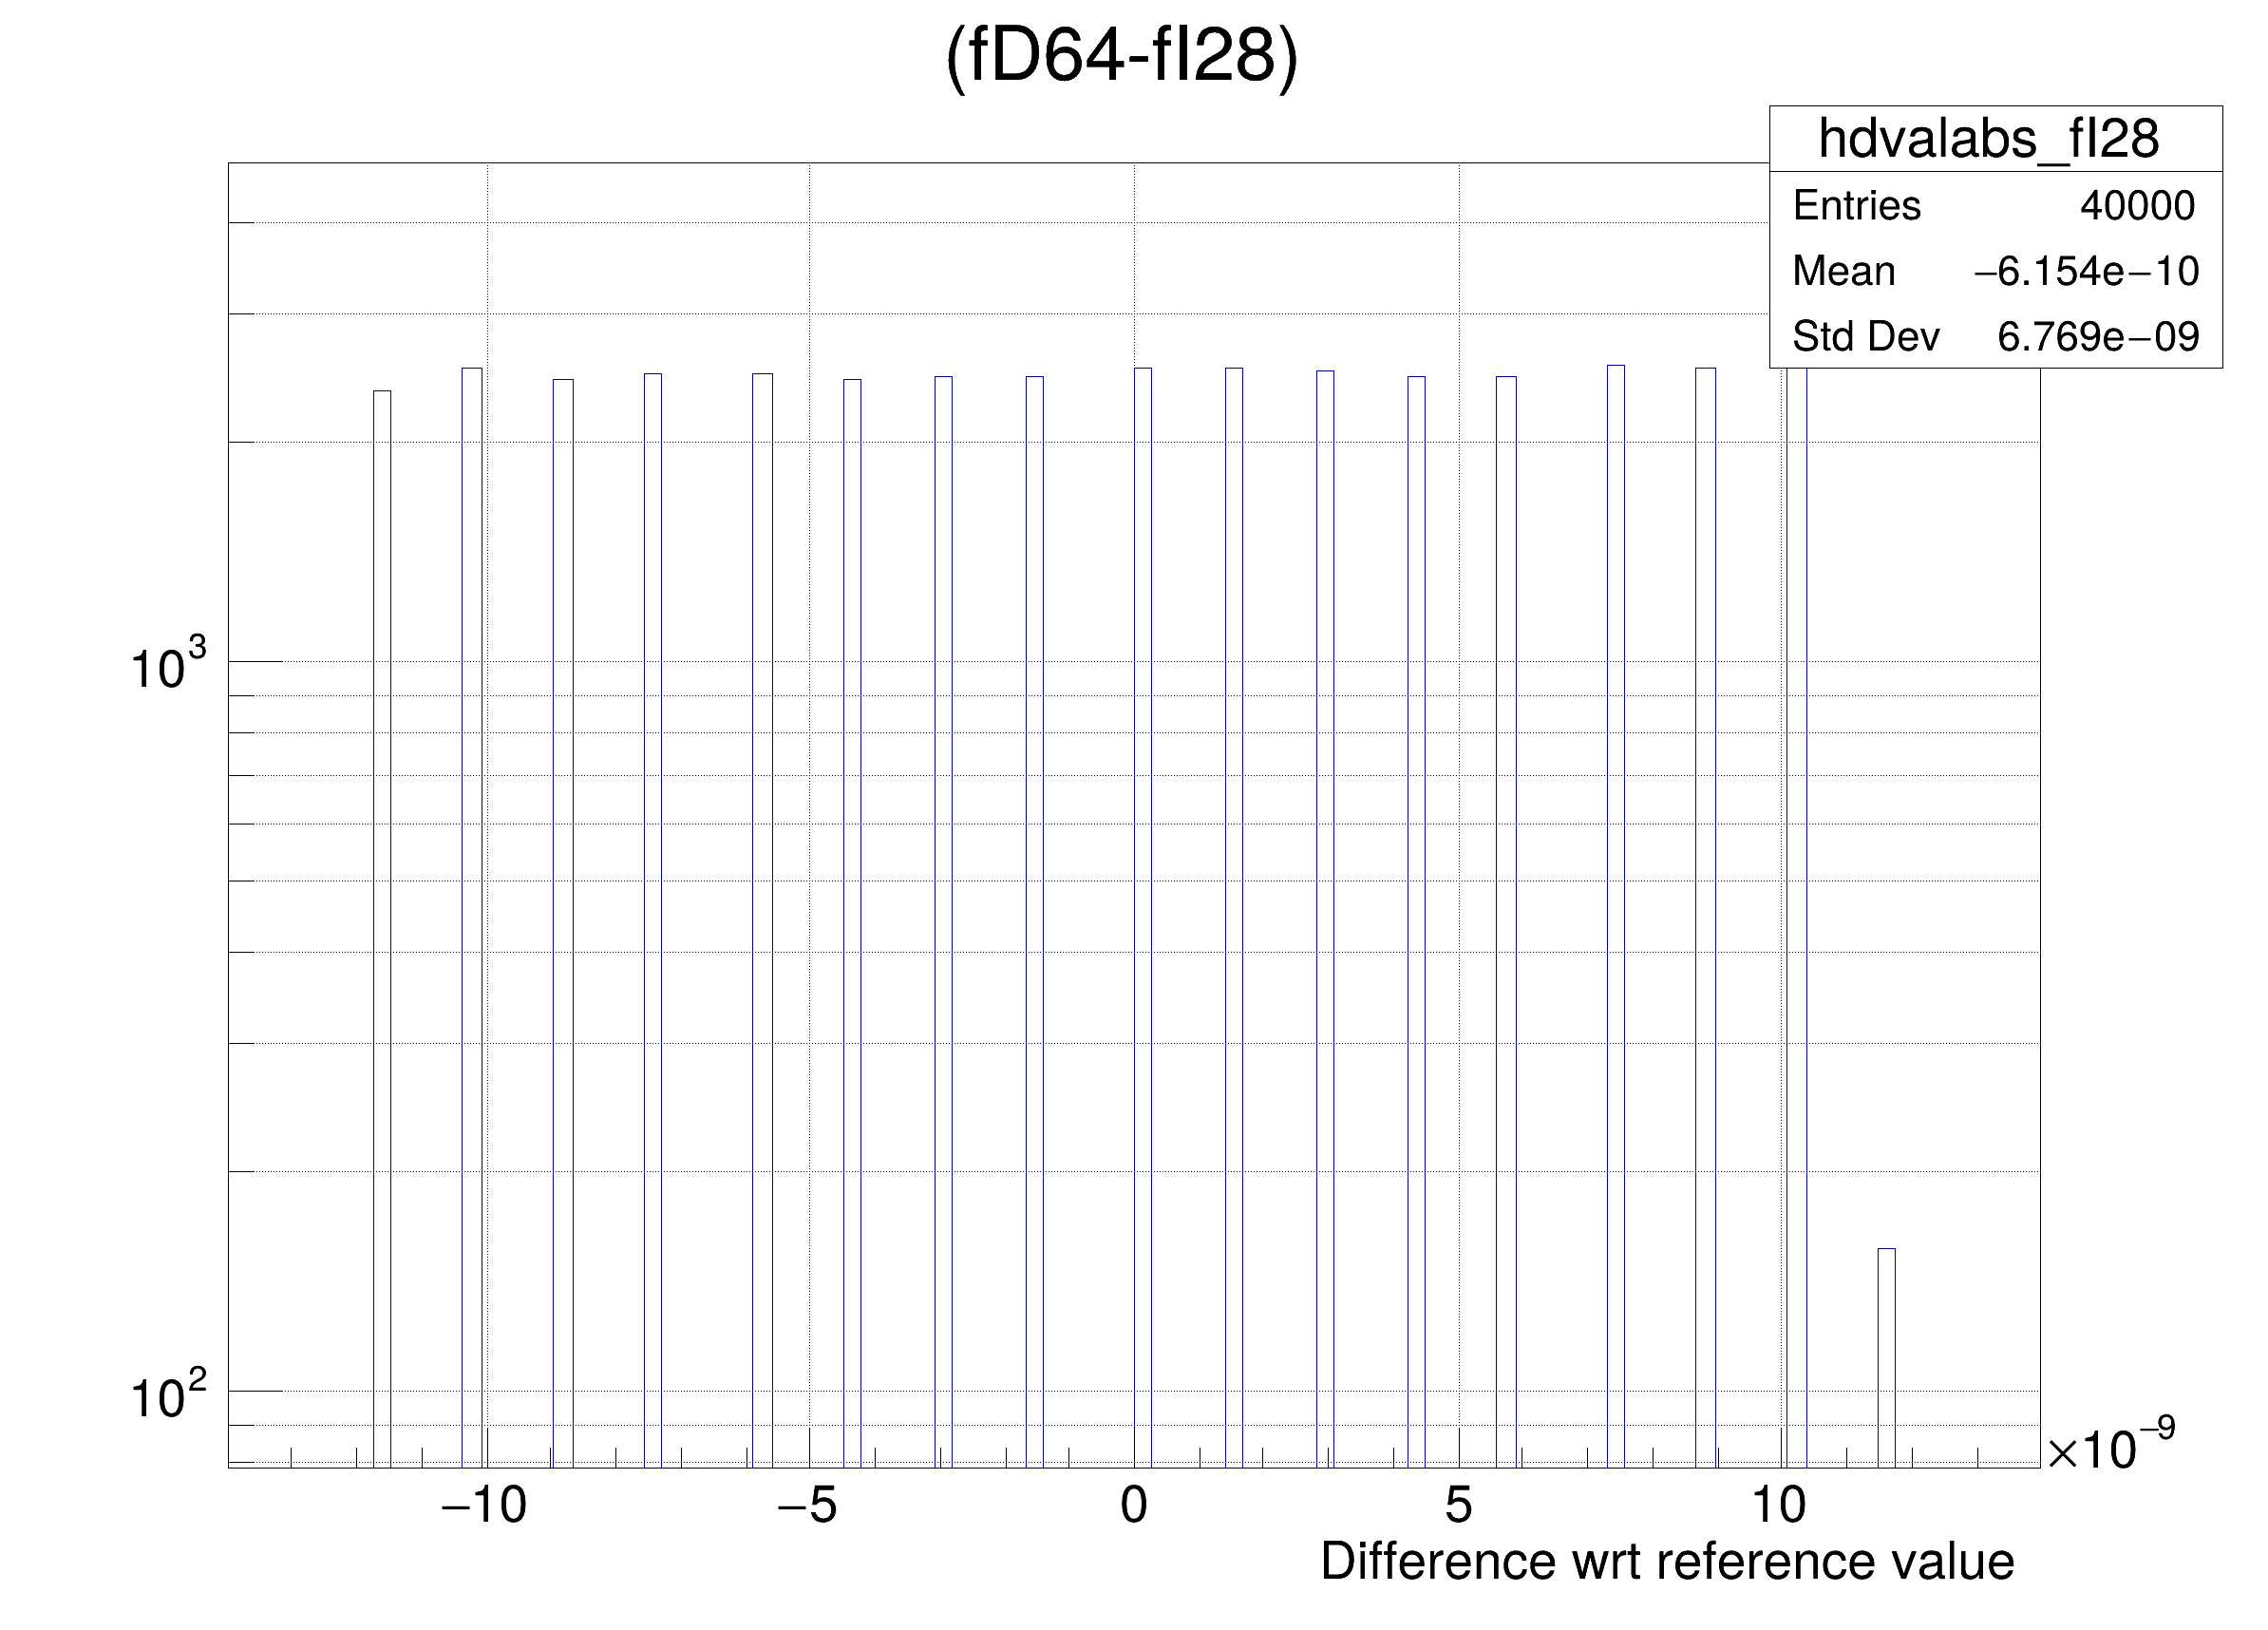Click the x-axis title Difference wrt reference value
This screenshot has height=1630, width=2268.
[1667, 1561]
